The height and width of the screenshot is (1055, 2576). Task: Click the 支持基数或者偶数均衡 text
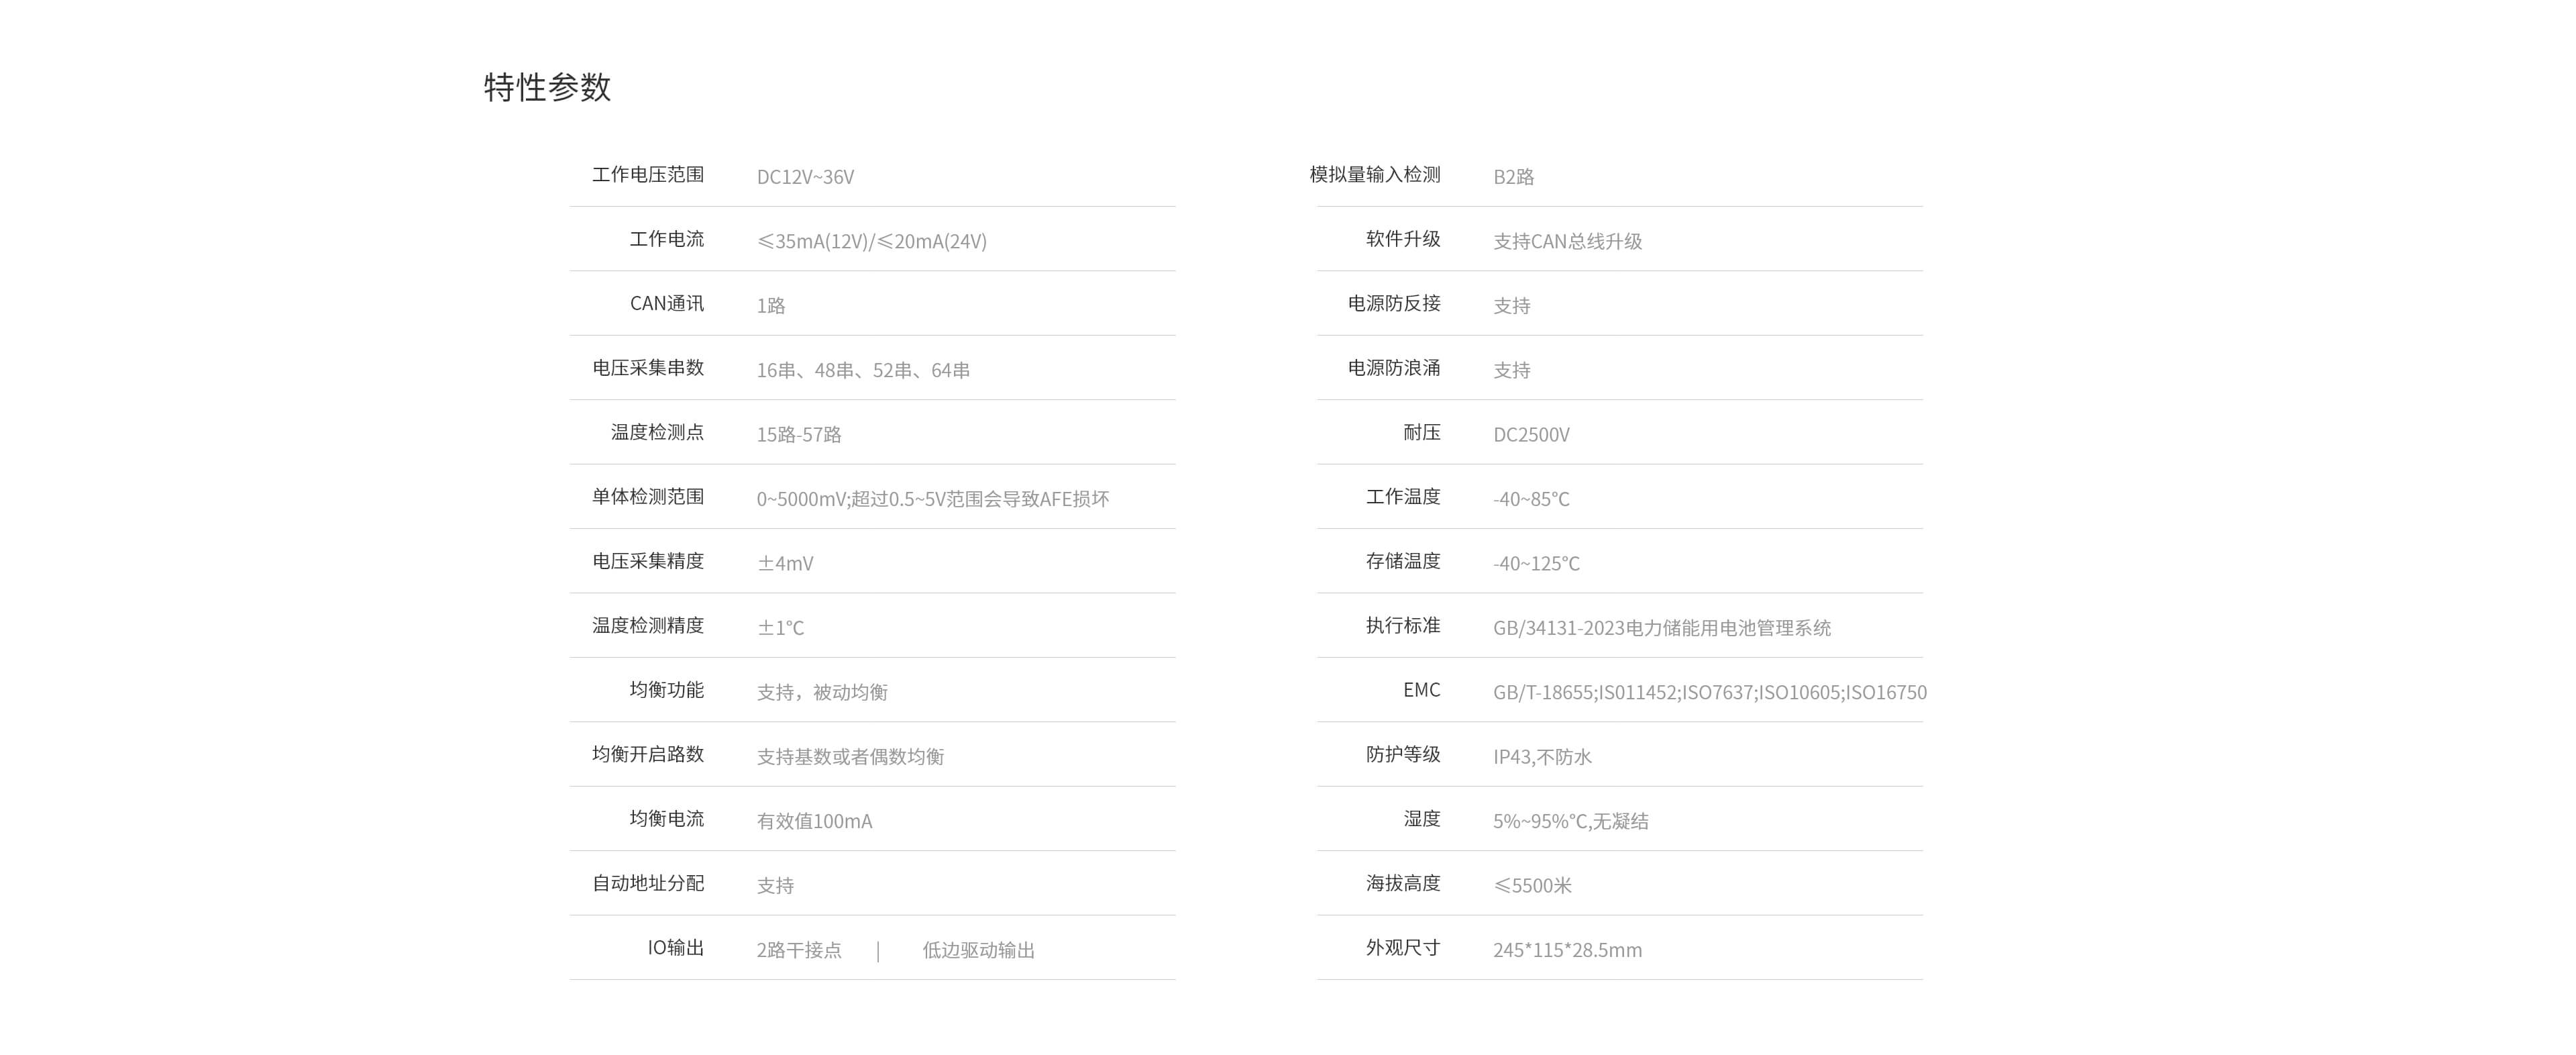[x=850, y=757]
